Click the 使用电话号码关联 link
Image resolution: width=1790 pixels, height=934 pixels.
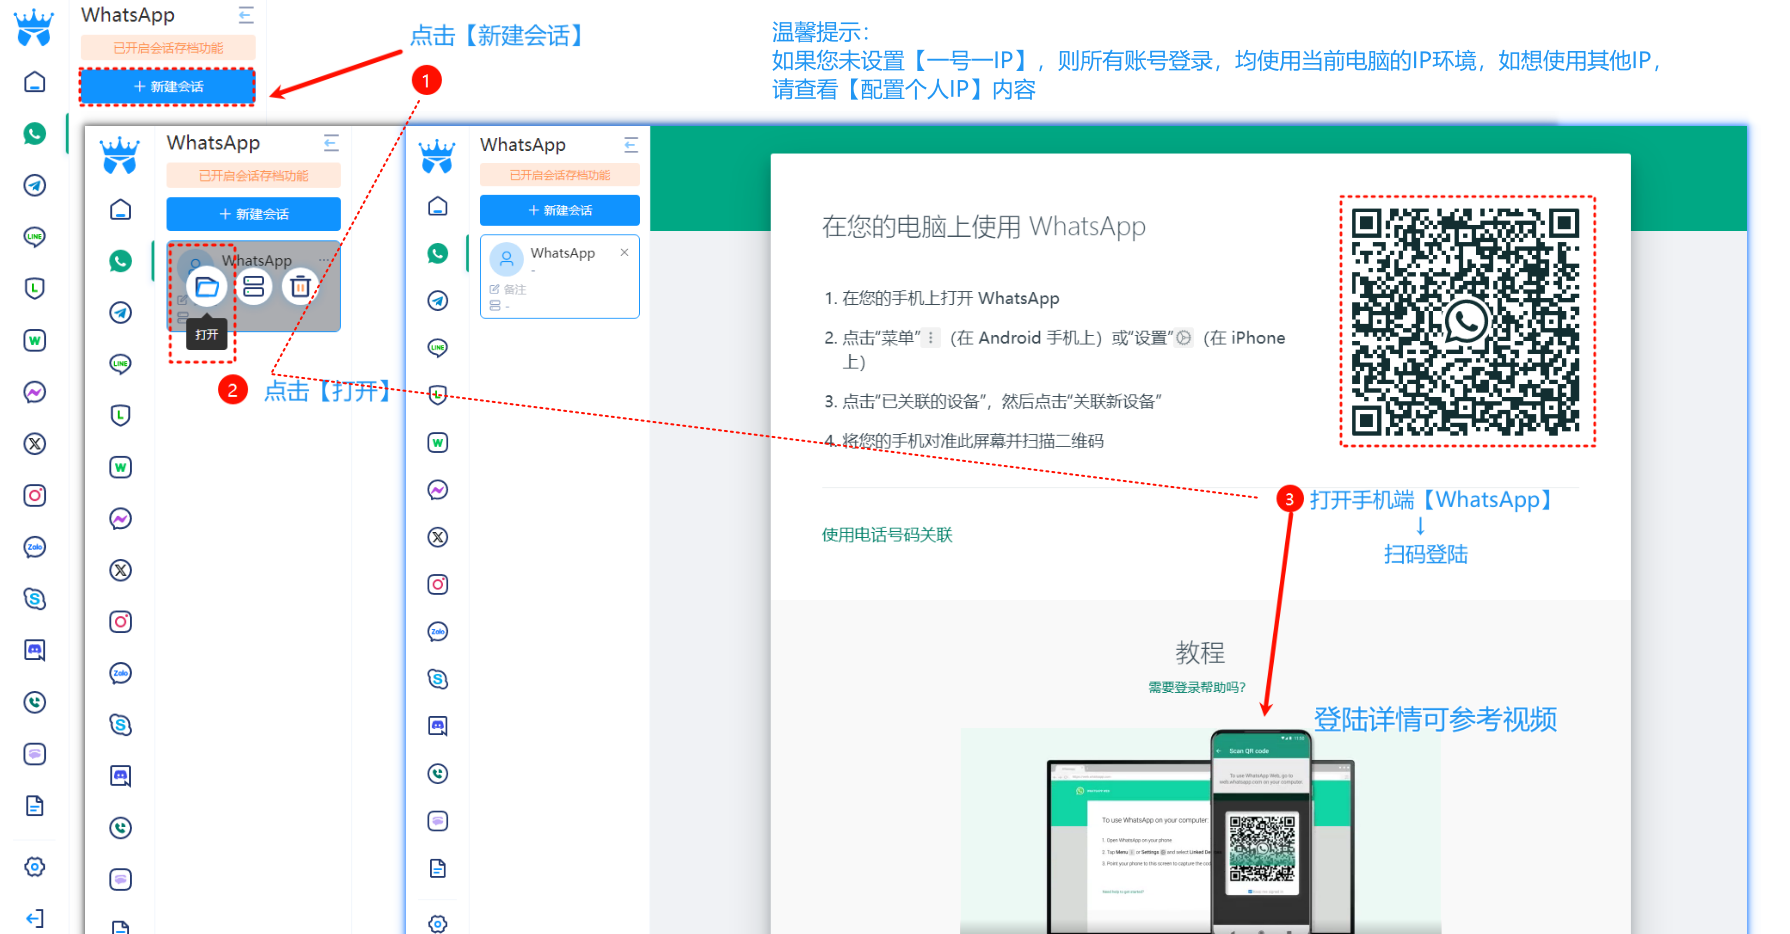(886, 535)
